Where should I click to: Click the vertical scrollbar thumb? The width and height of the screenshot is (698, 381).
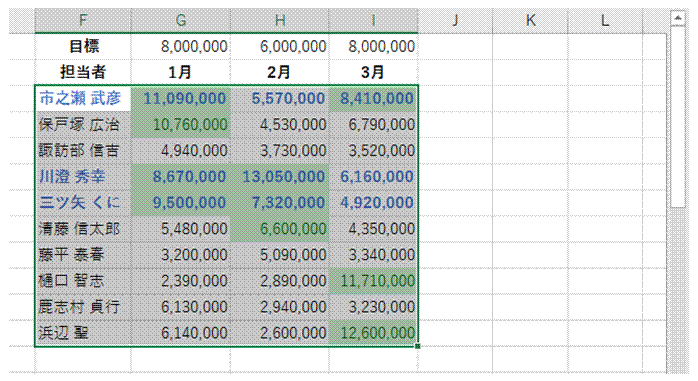(678, 117)
